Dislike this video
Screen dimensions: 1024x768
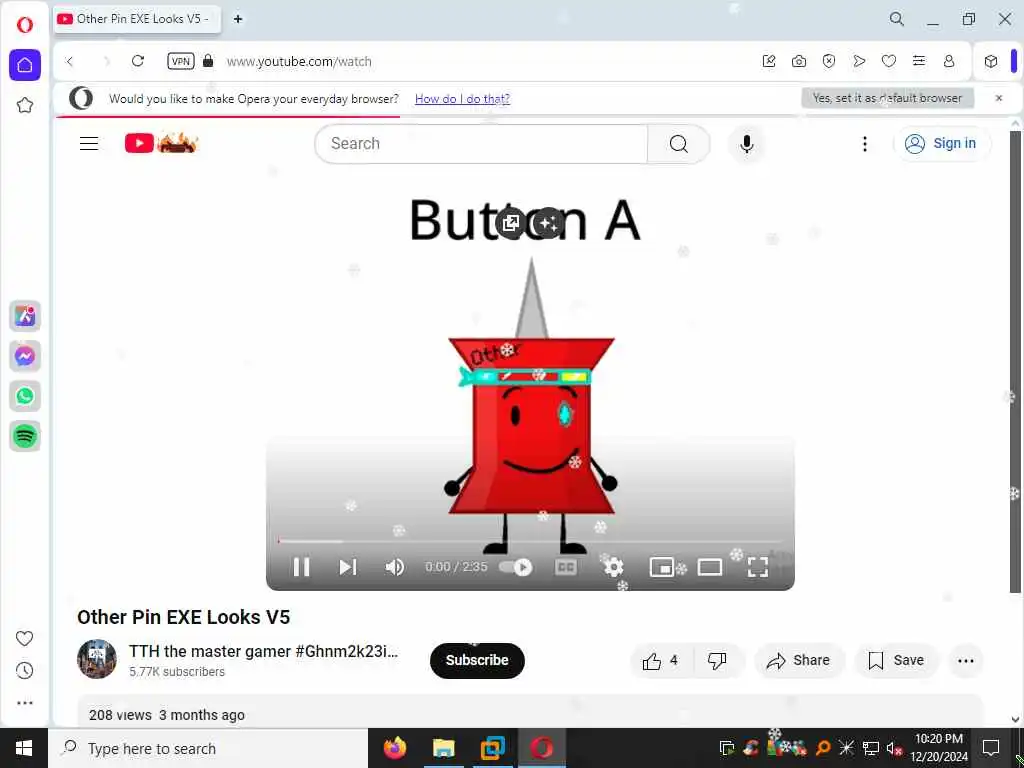pyautogui.click(x=718, y=661)
